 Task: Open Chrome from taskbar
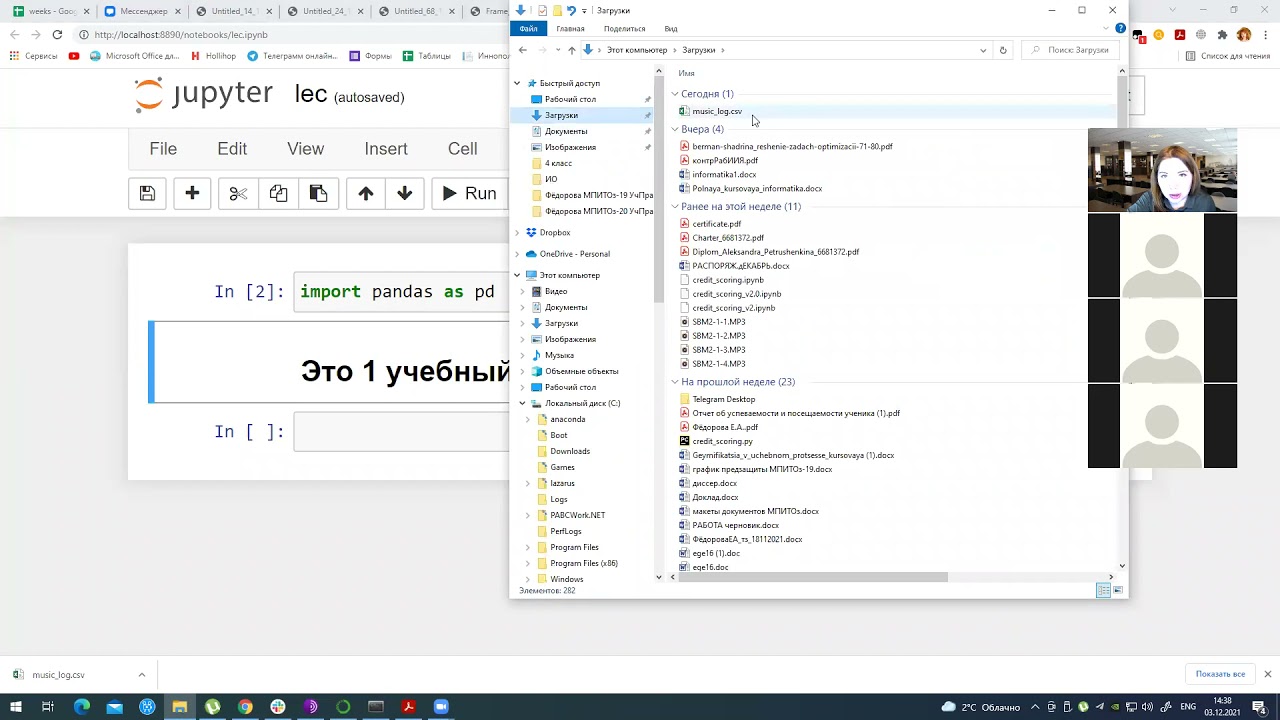coord(245,707)
